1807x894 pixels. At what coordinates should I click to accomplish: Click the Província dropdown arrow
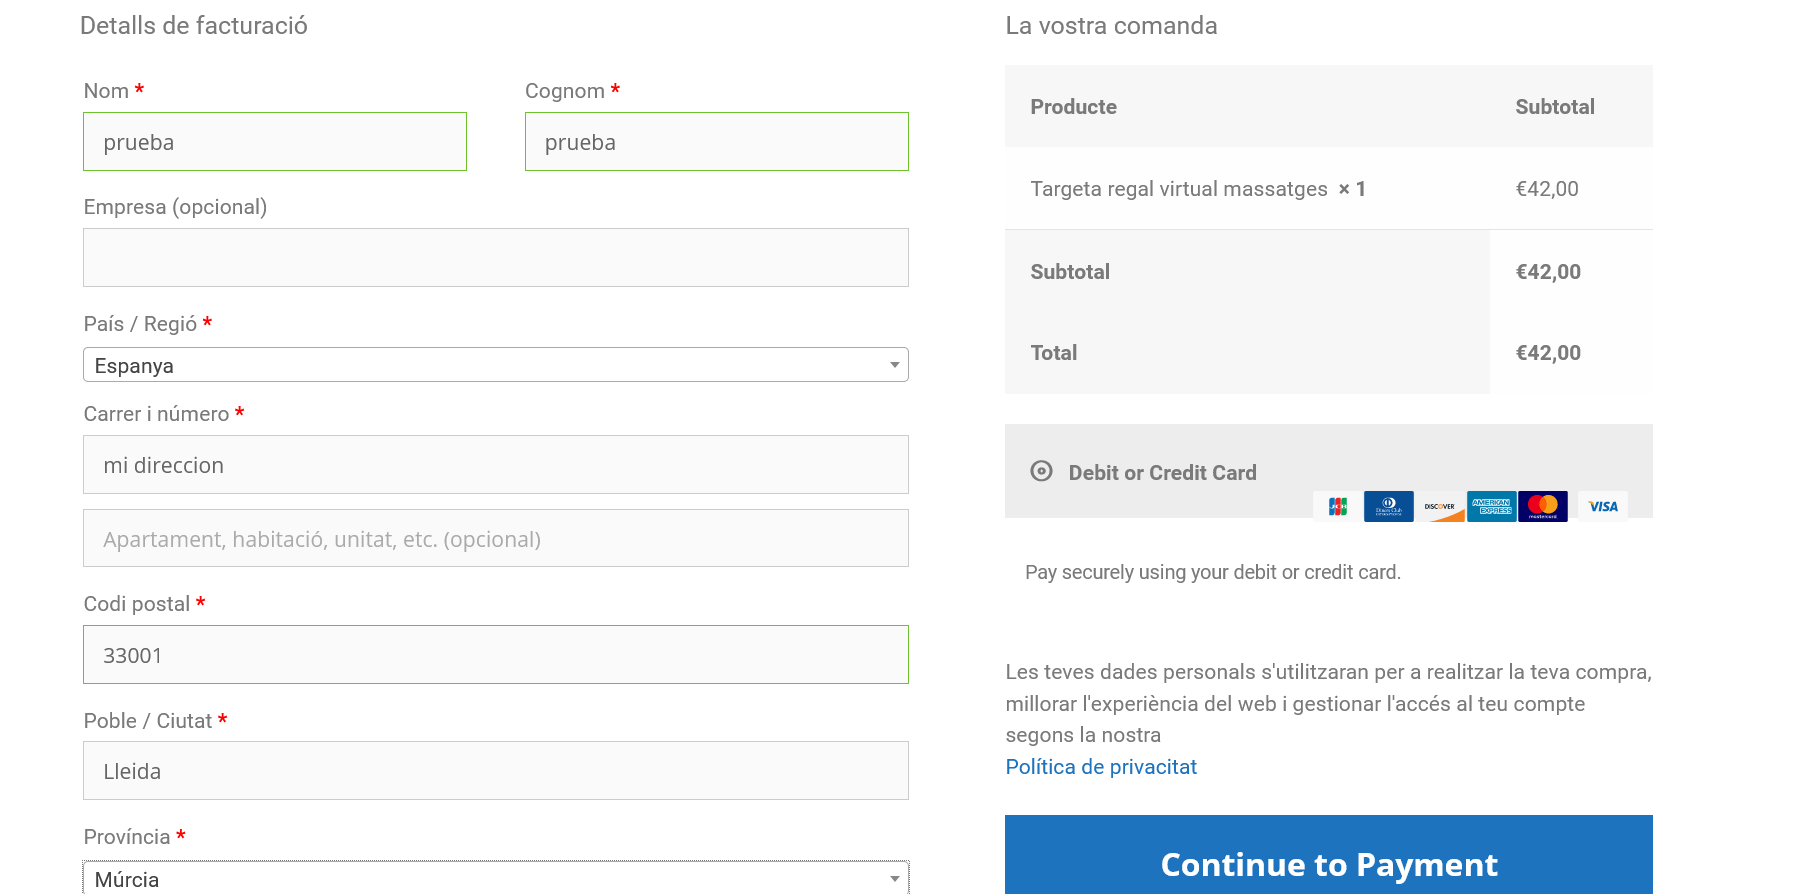(894, 879)
